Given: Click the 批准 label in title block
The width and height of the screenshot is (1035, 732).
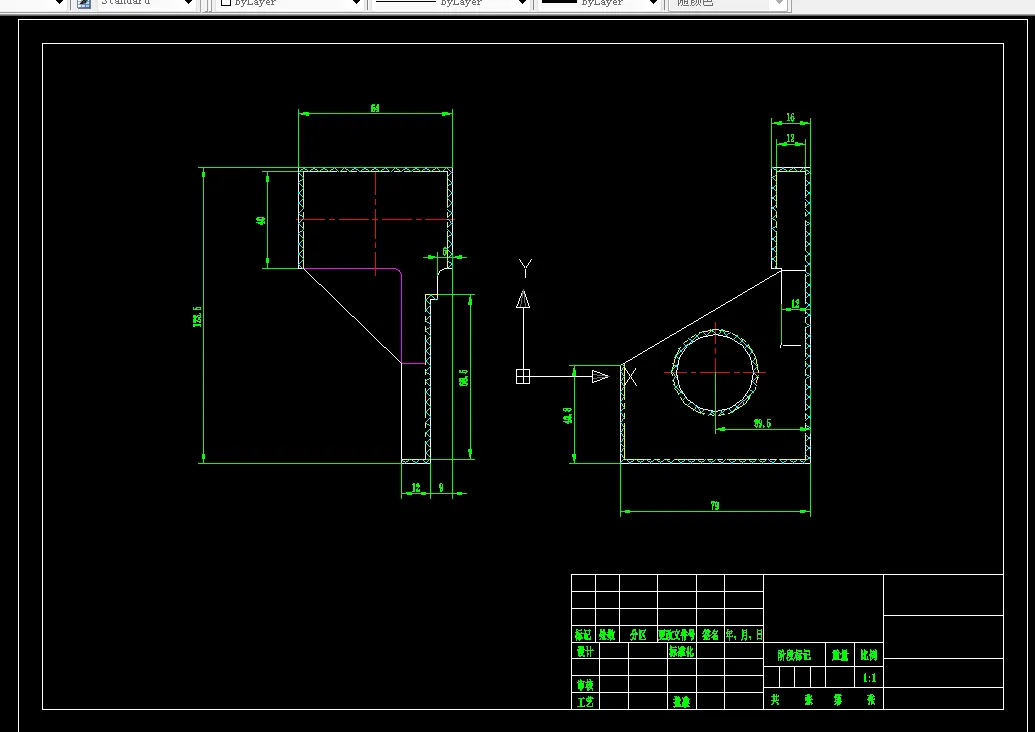Looking at the screenshot, I should [x=681, y=702].
